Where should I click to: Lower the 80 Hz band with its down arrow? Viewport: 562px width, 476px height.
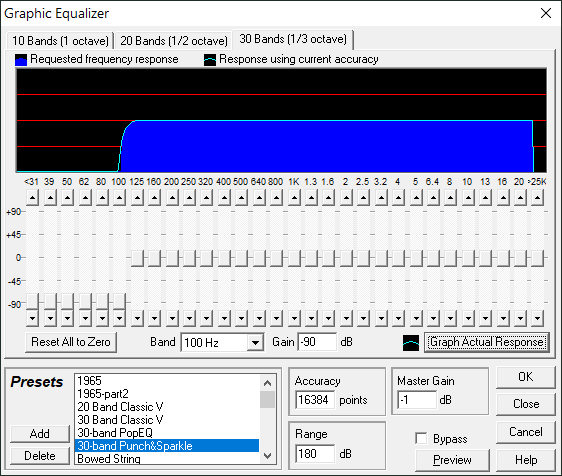click(102, 318)
